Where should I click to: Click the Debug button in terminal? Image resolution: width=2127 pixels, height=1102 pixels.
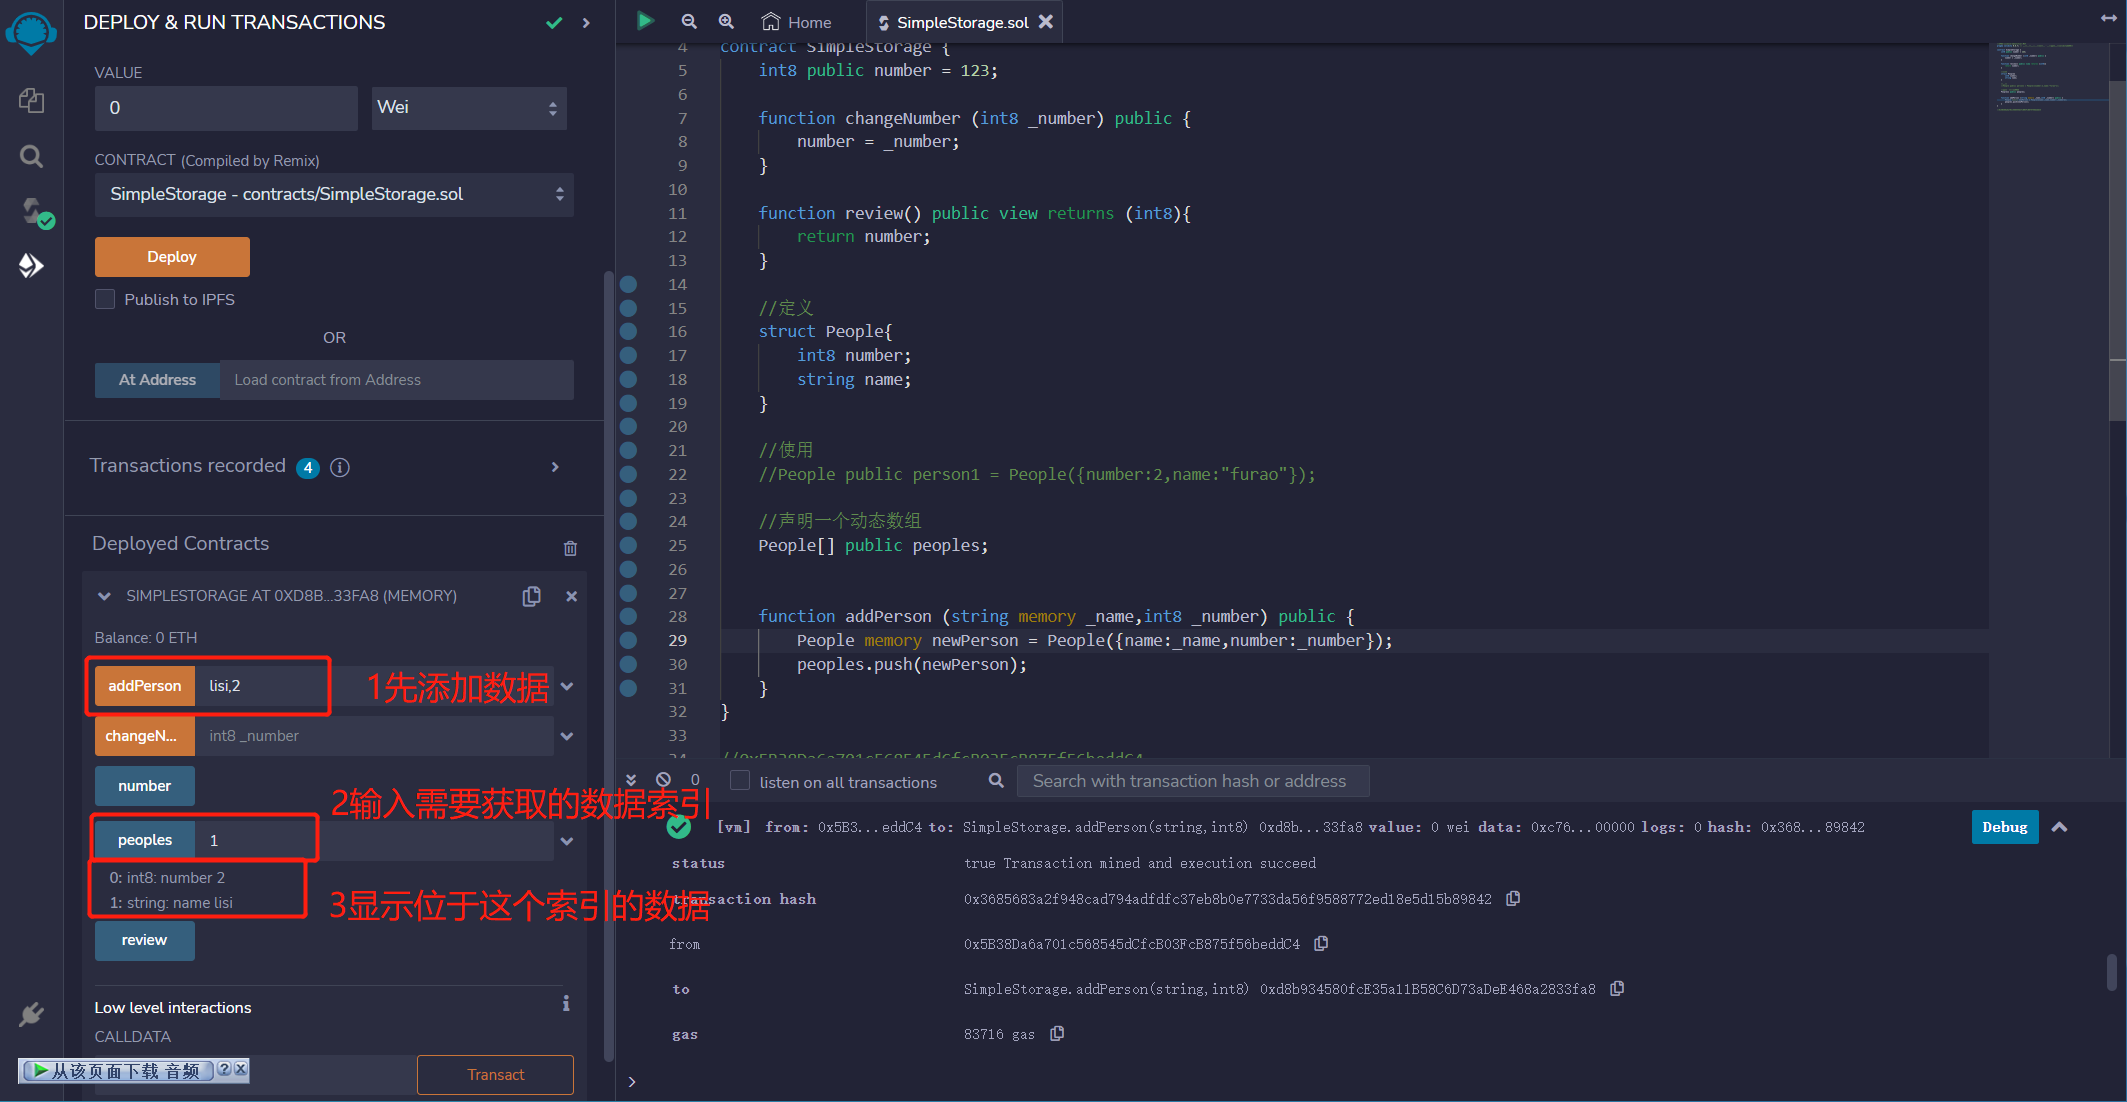click(x=2004, y=827)
